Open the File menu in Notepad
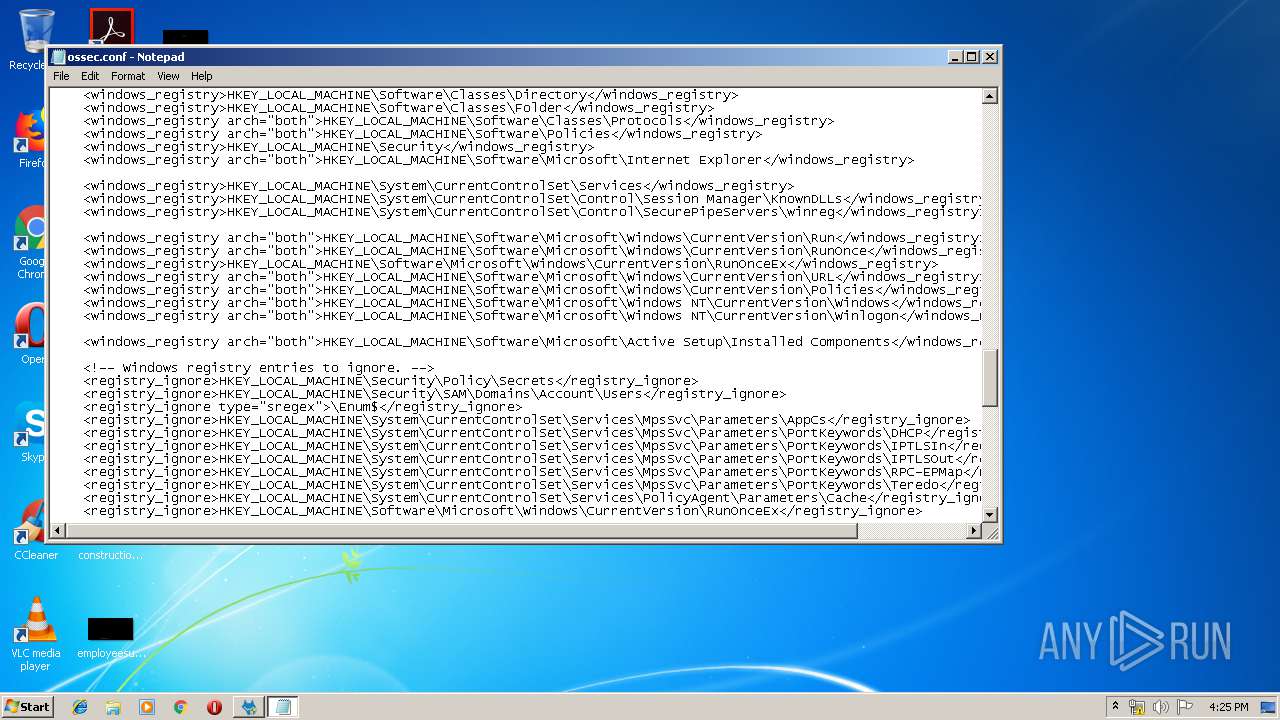The height and width of the screenshot is (720, 1280). point(61,76)
